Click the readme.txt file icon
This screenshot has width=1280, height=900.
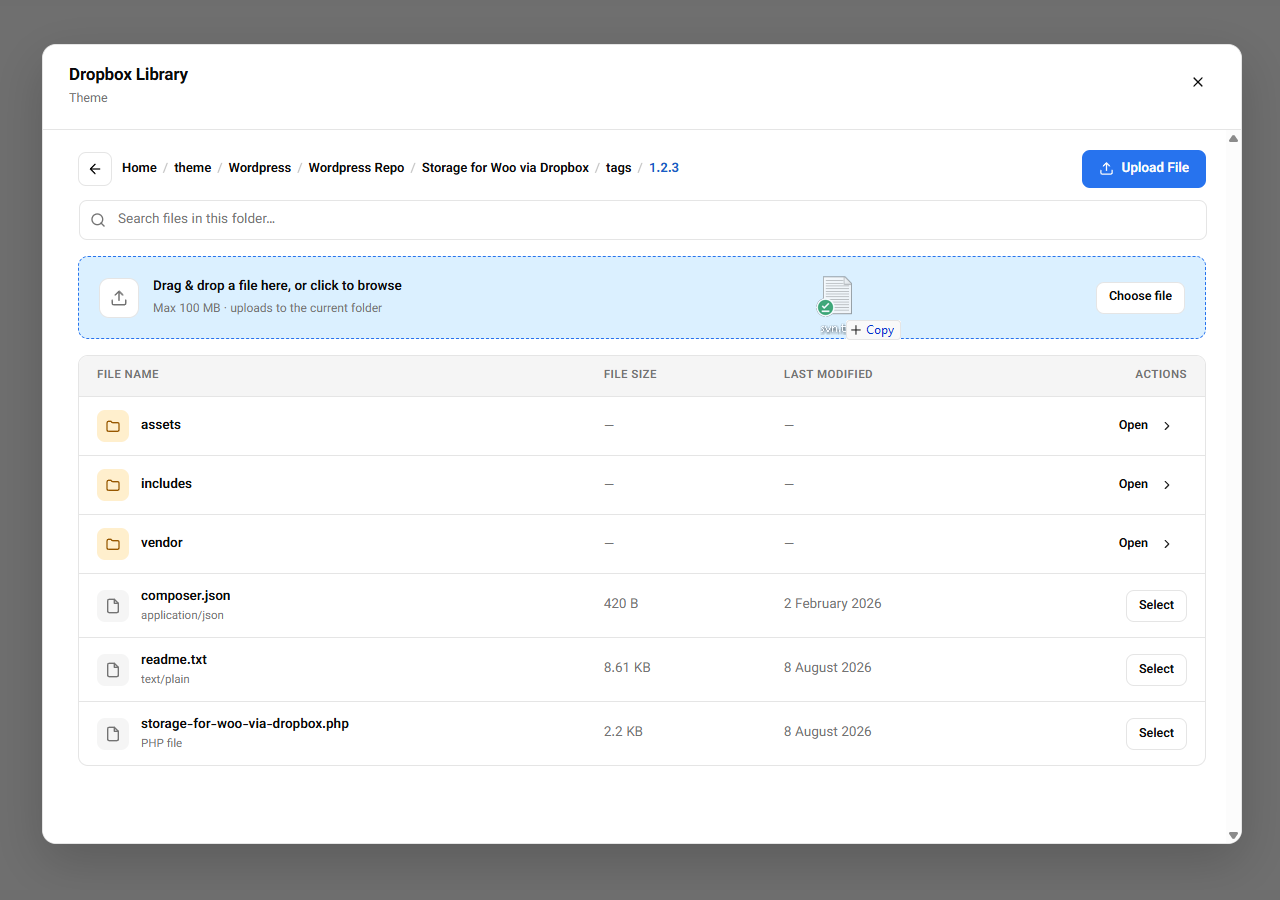[x=113, y=670]
